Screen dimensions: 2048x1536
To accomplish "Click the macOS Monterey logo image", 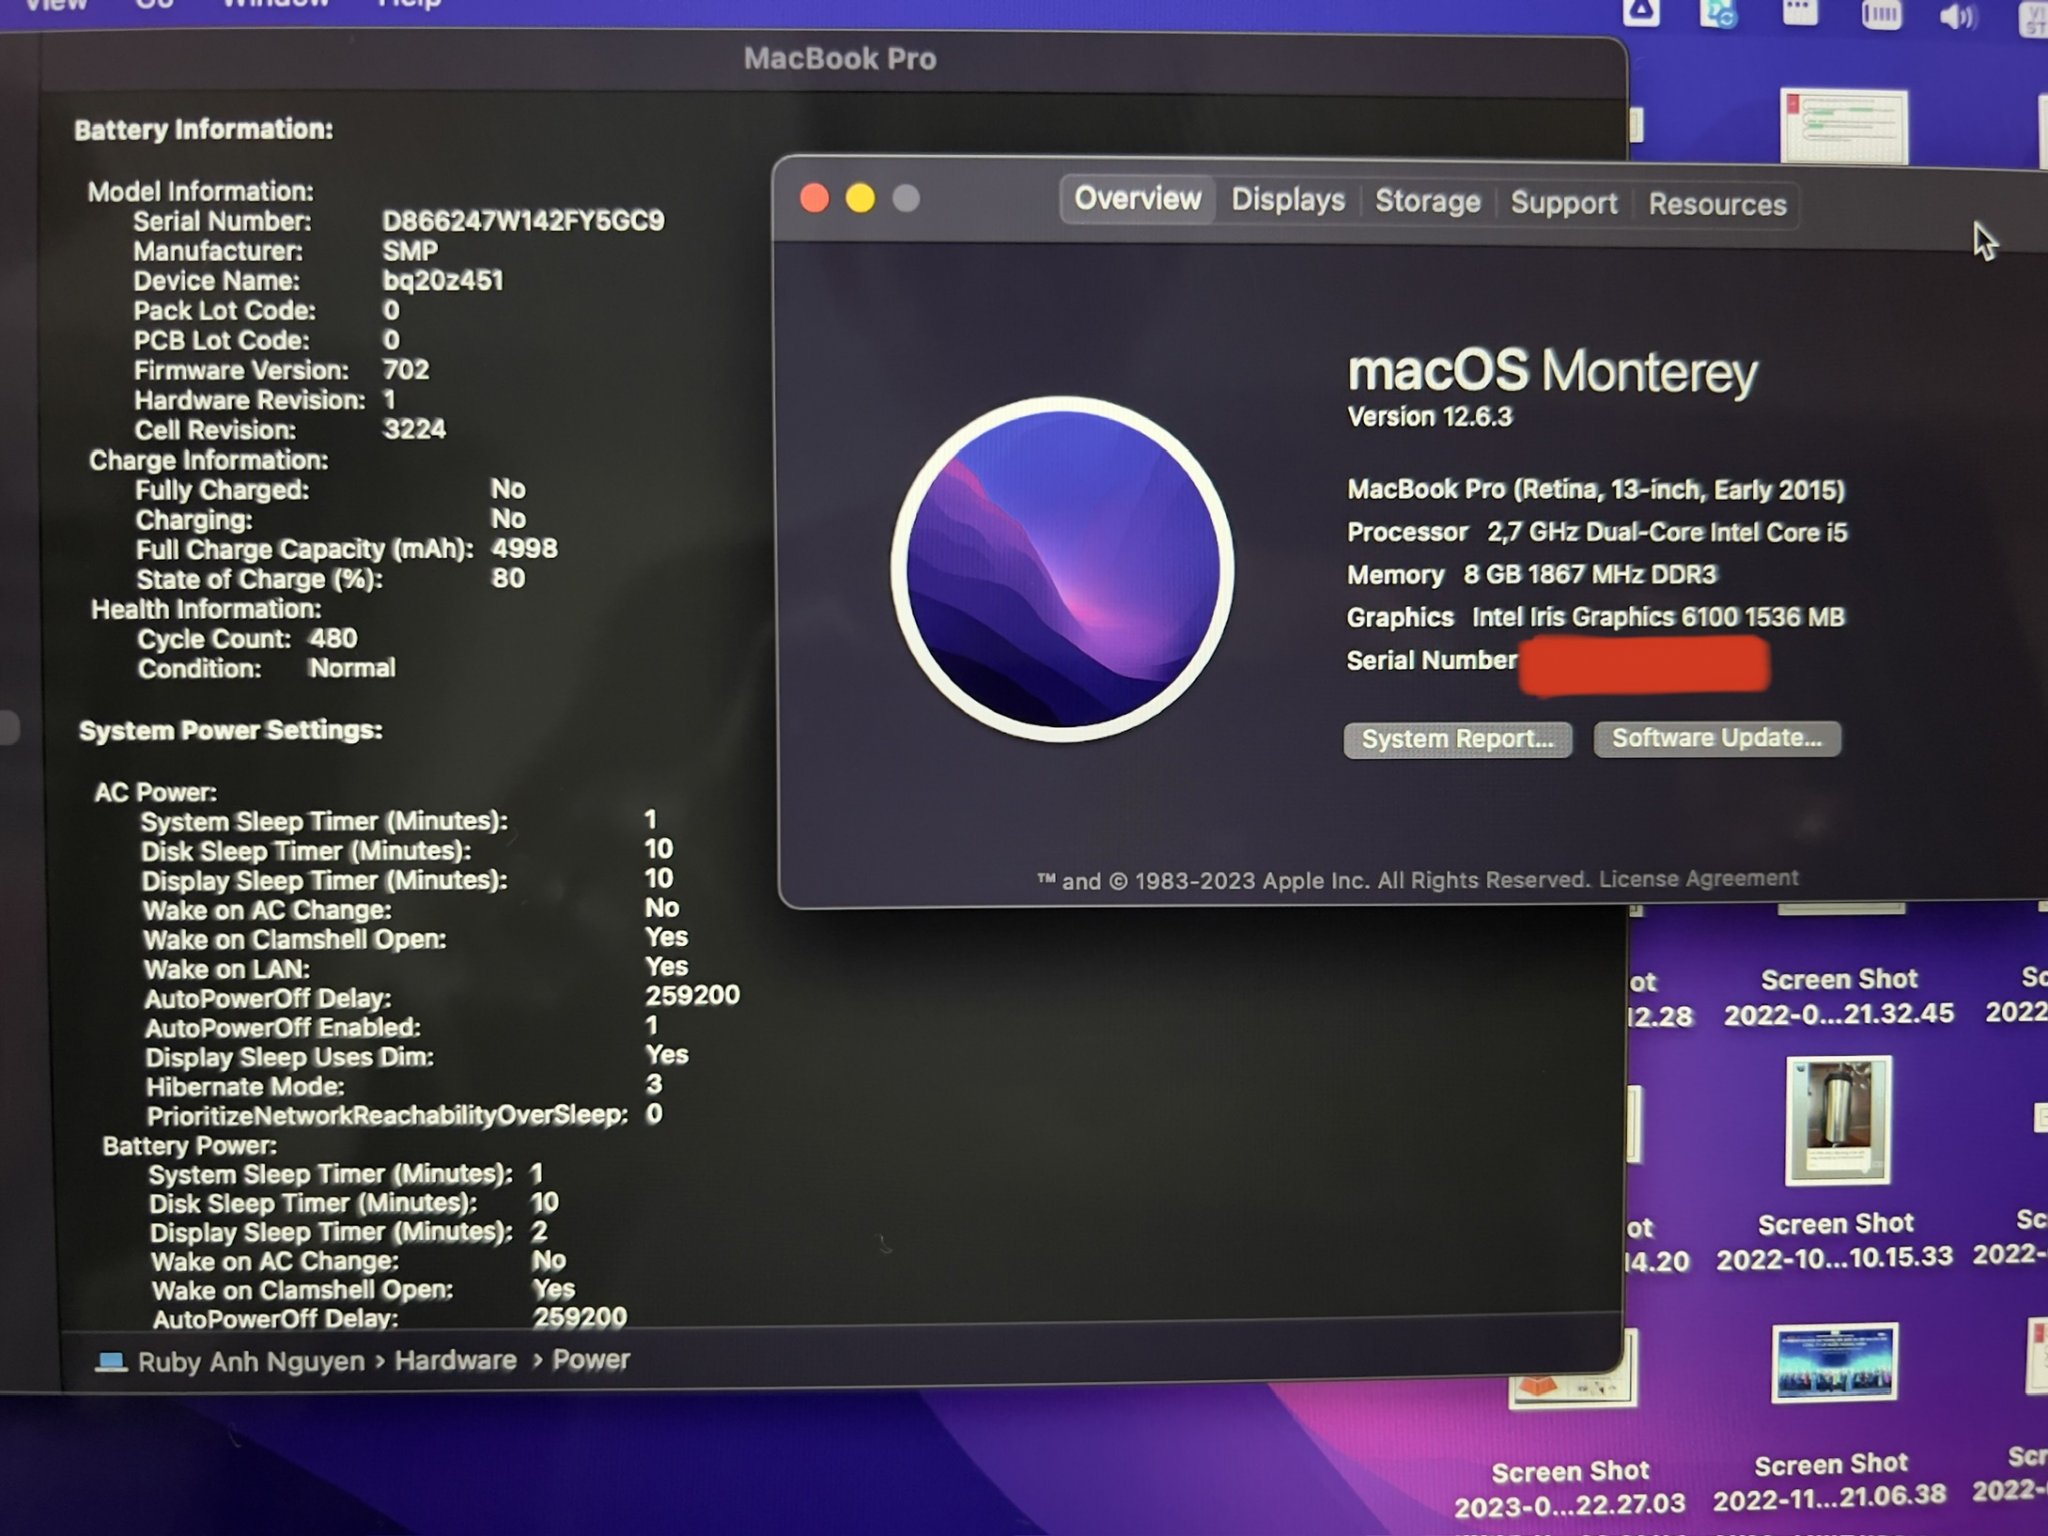I will click(1062, 568).
